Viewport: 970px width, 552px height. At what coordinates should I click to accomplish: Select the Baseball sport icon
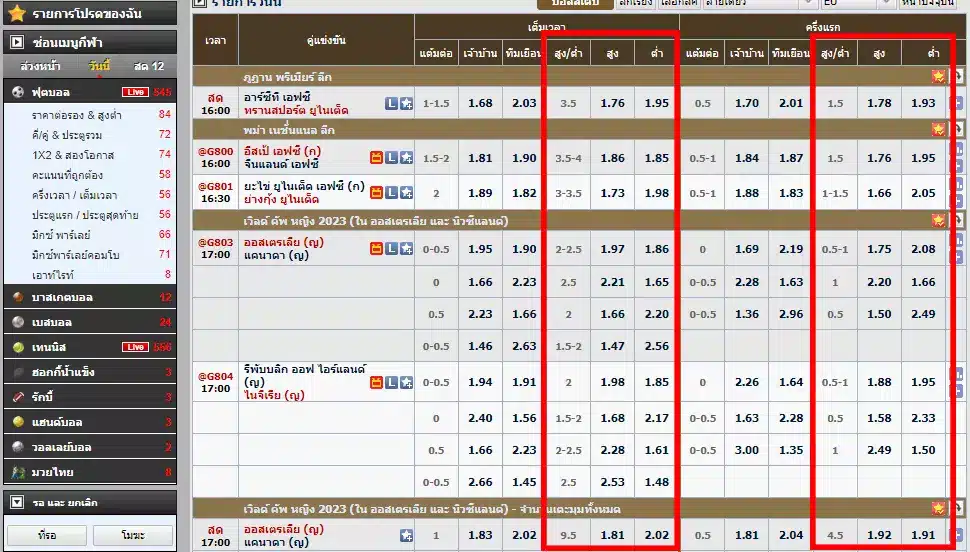pyautogui.click(x=19, y=322)
